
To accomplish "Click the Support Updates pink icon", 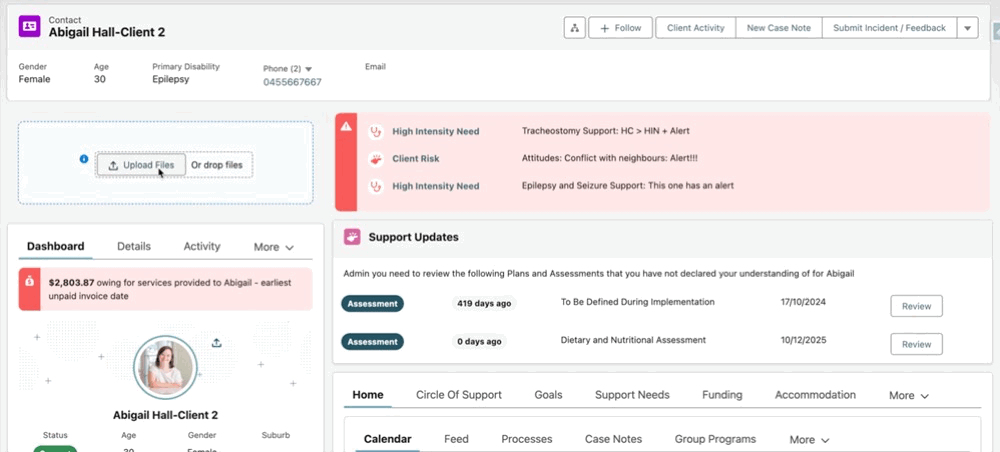I will (352, 237).
